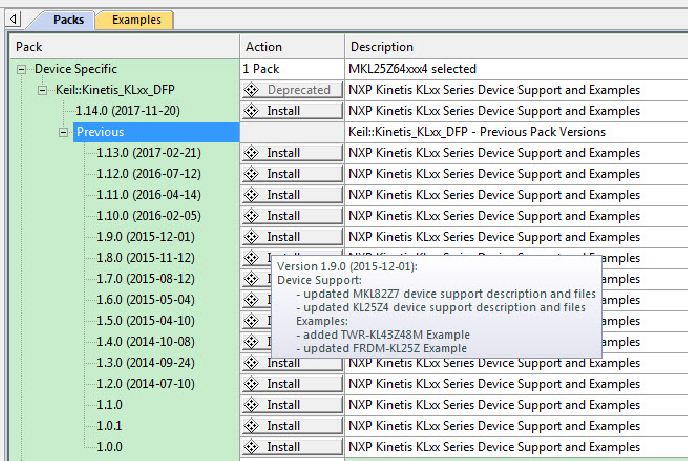
Task: Click the install icon for version 1.14.0
Action: [x=252, y=111]
